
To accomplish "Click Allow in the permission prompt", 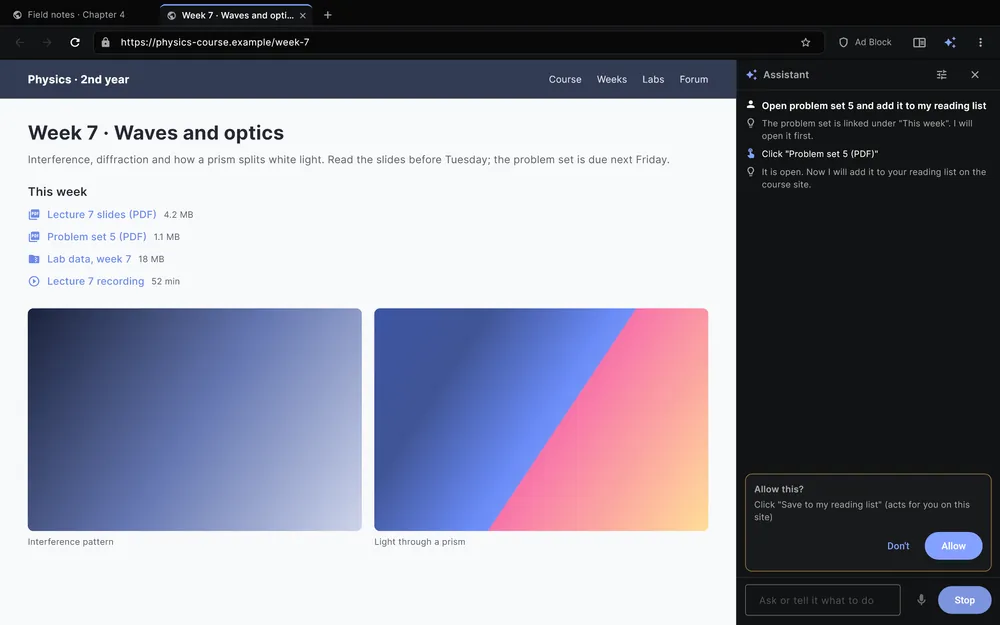I will (x=953, y=546).
